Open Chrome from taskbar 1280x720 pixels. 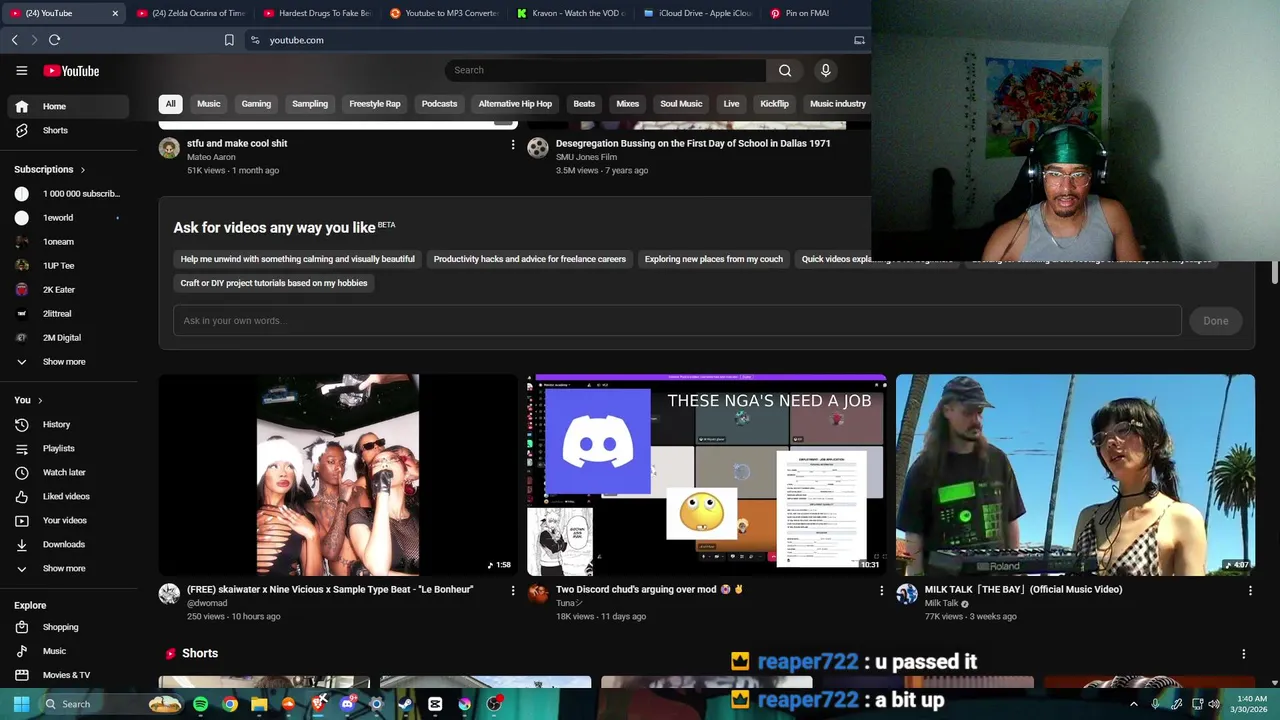coord(230,704)
